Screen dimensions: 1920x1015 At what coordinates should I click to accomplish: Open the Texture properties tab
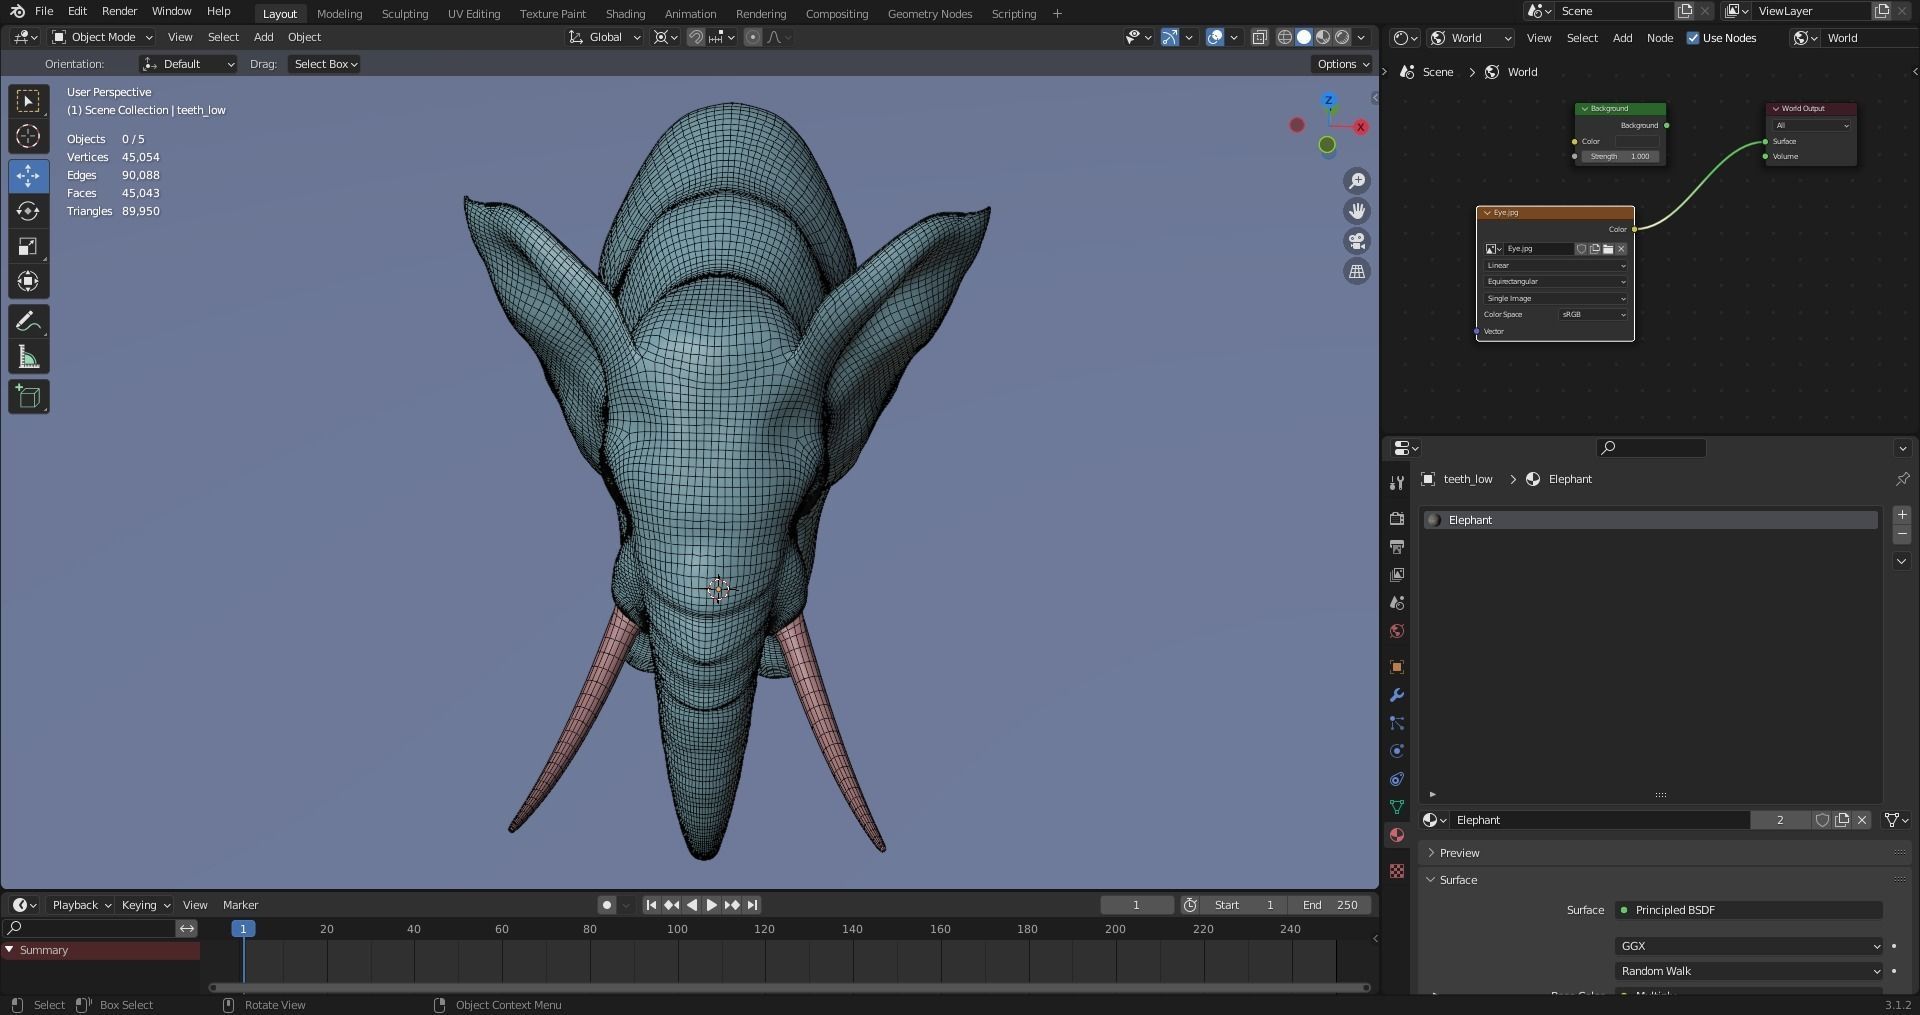[x=1397, y=871]
